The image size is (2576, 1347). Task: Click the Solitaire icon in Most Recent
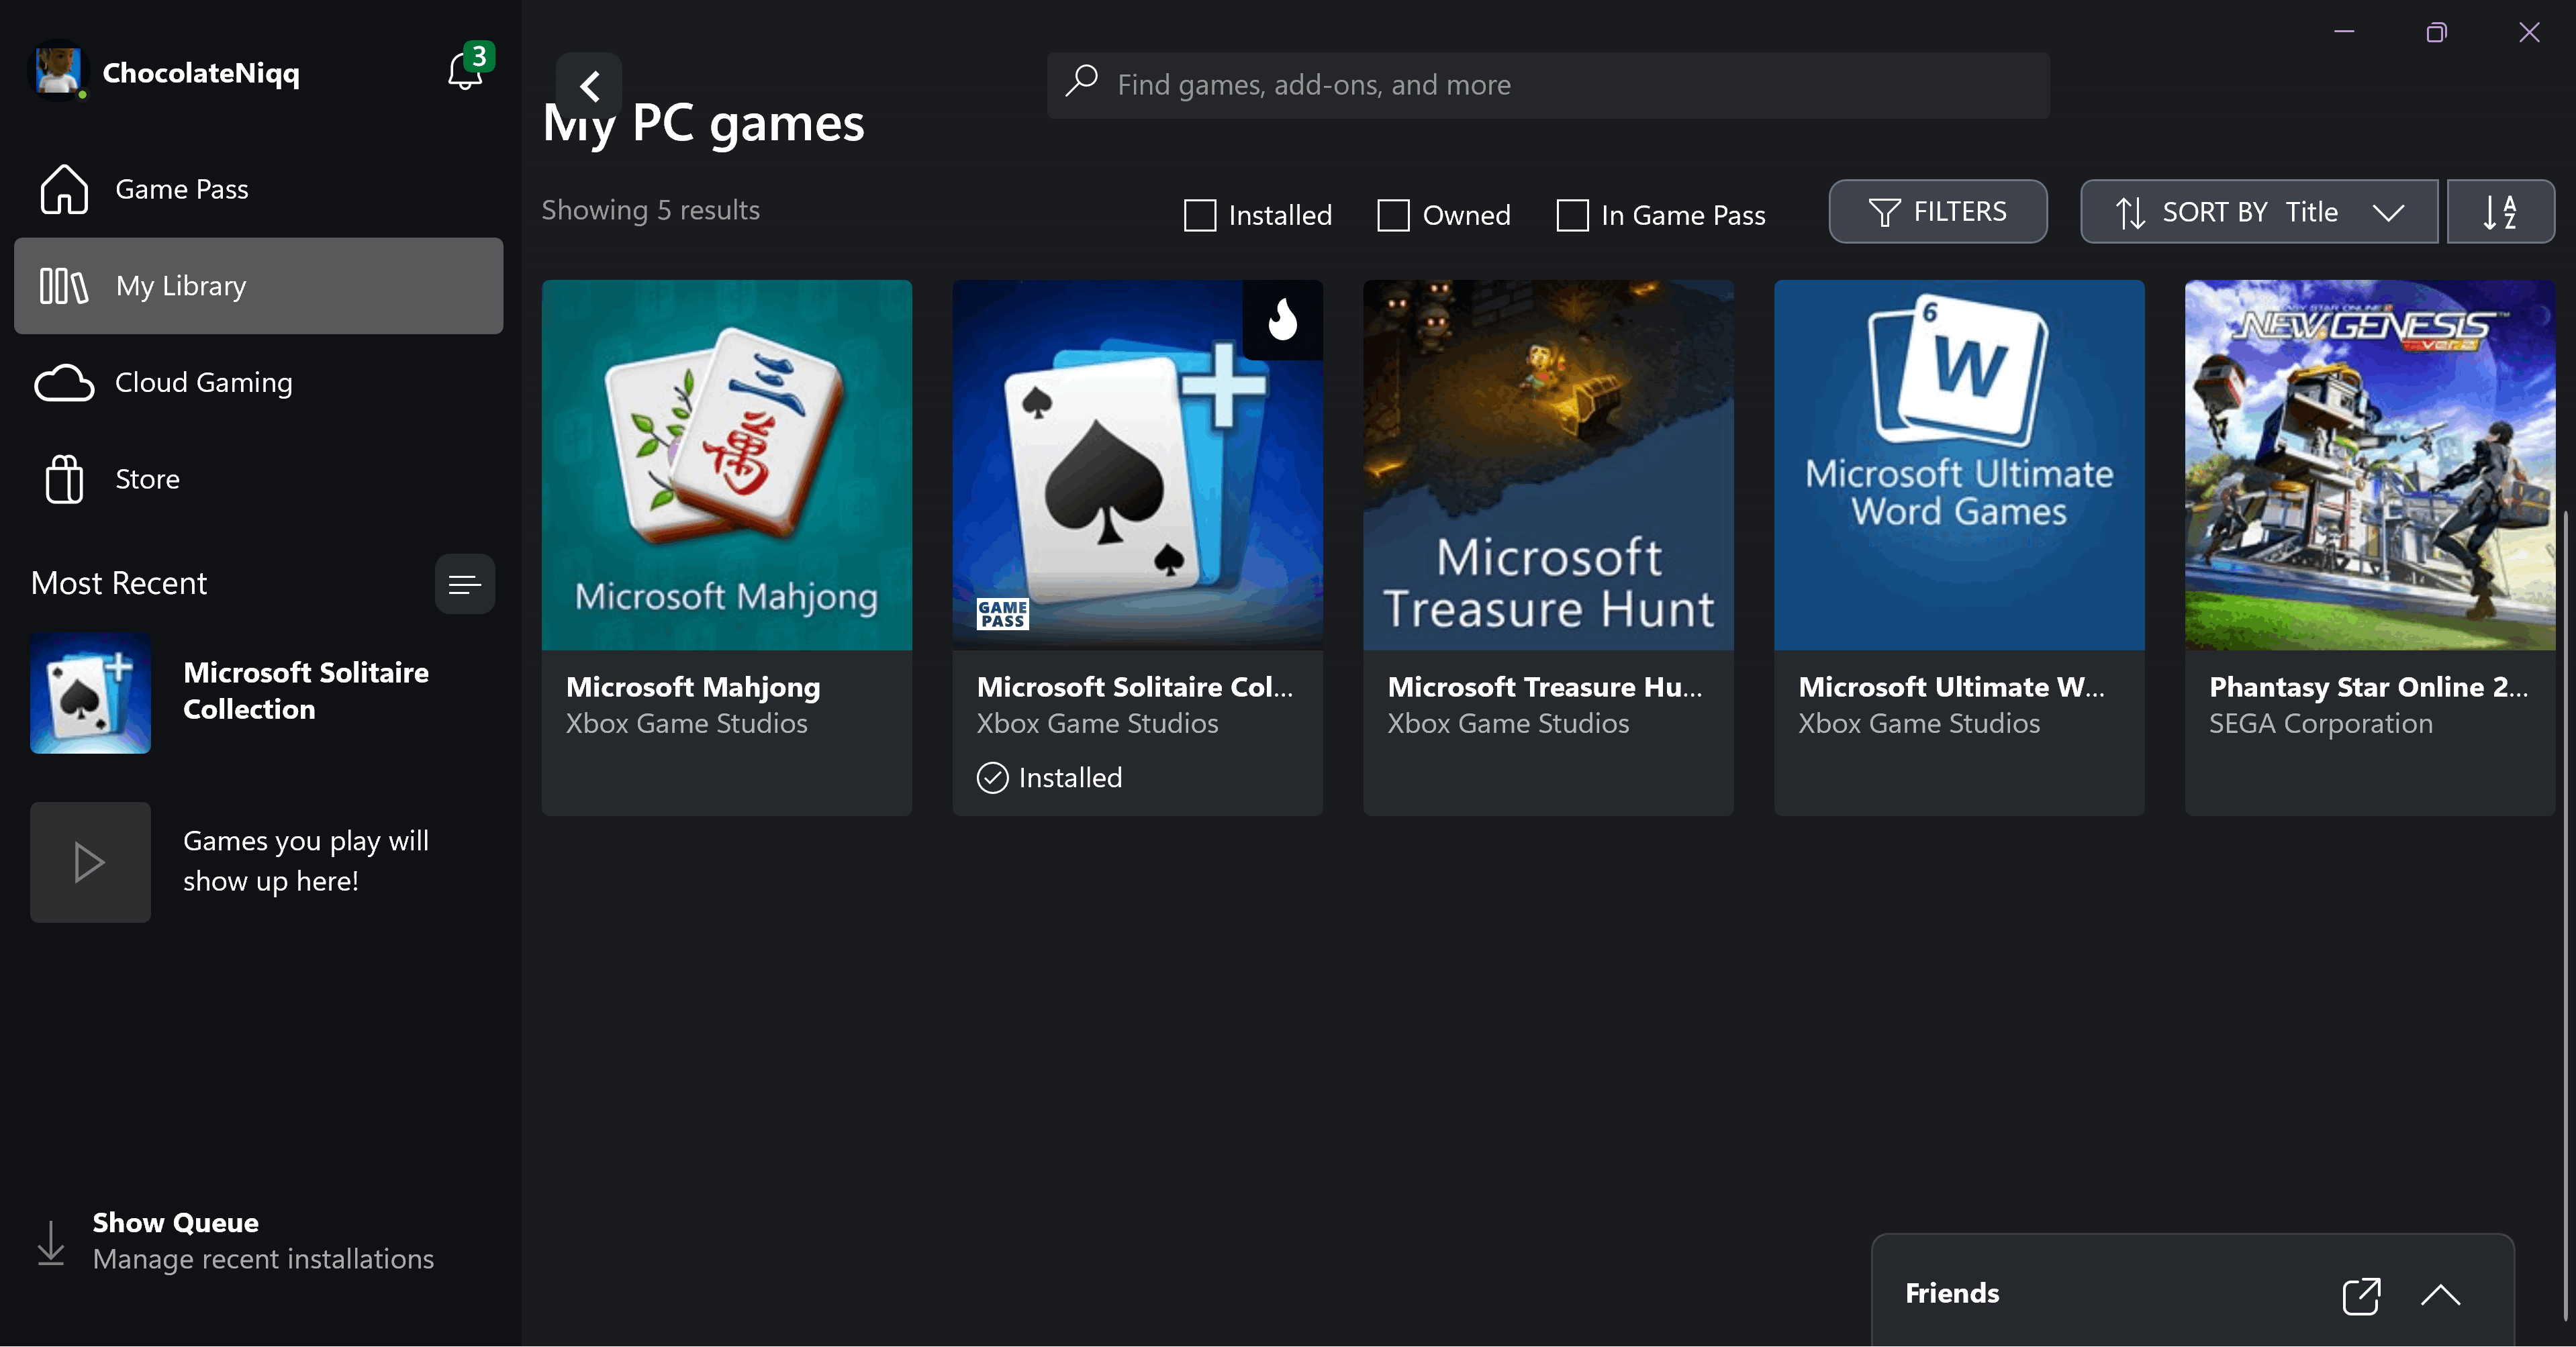pyautogui.click(x=90, y=692)
